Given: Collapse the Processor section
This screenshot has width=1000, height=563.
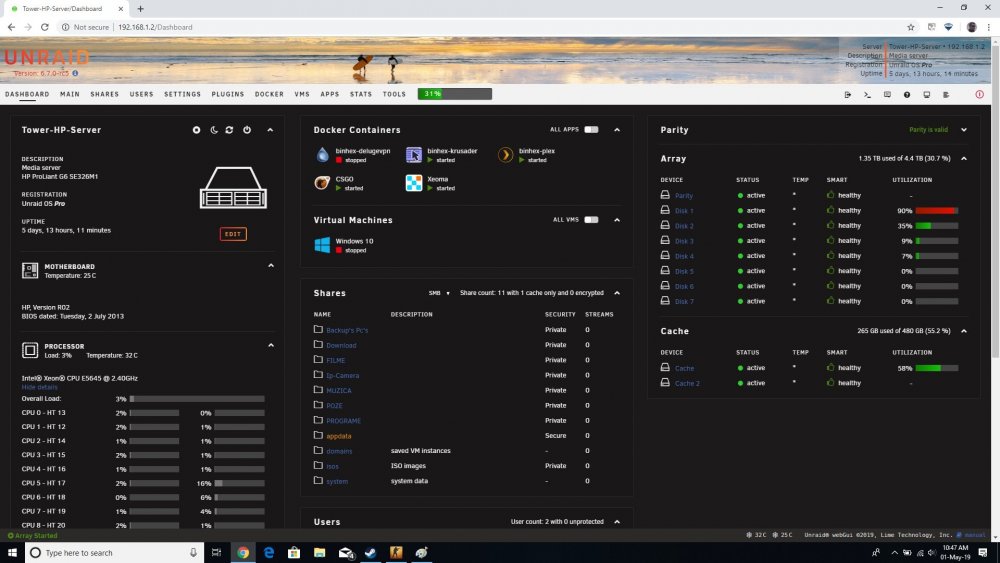Looking at the screenshot, I should pyautogui.click(x=271, y=346).
